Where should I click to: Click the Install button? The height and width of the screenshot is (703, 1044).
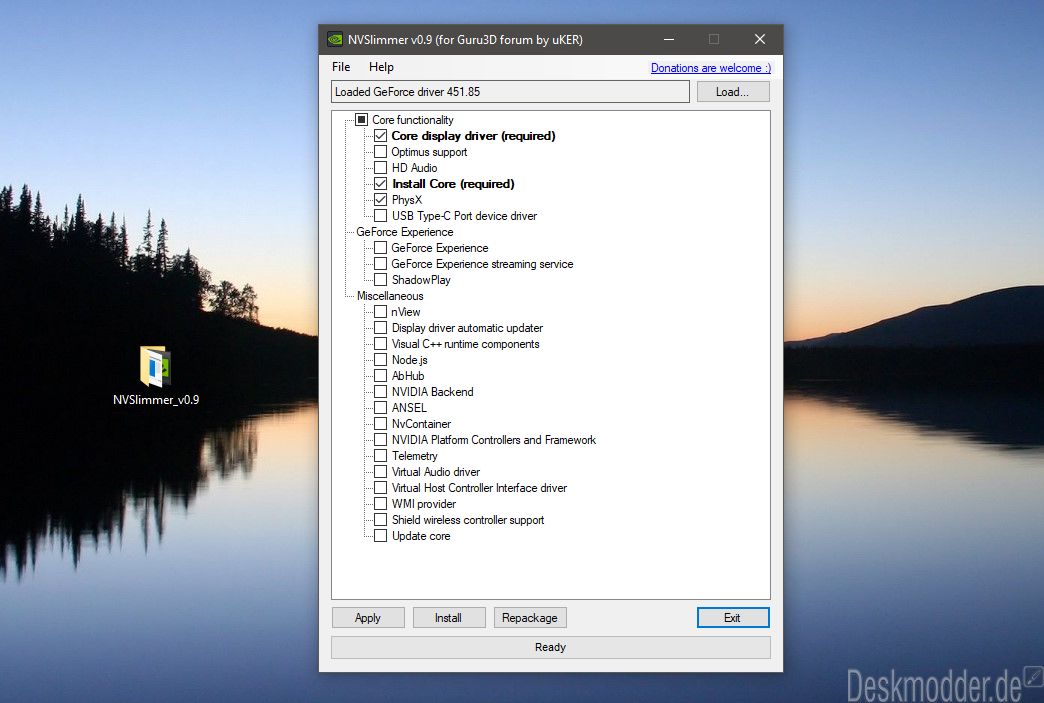449,618
